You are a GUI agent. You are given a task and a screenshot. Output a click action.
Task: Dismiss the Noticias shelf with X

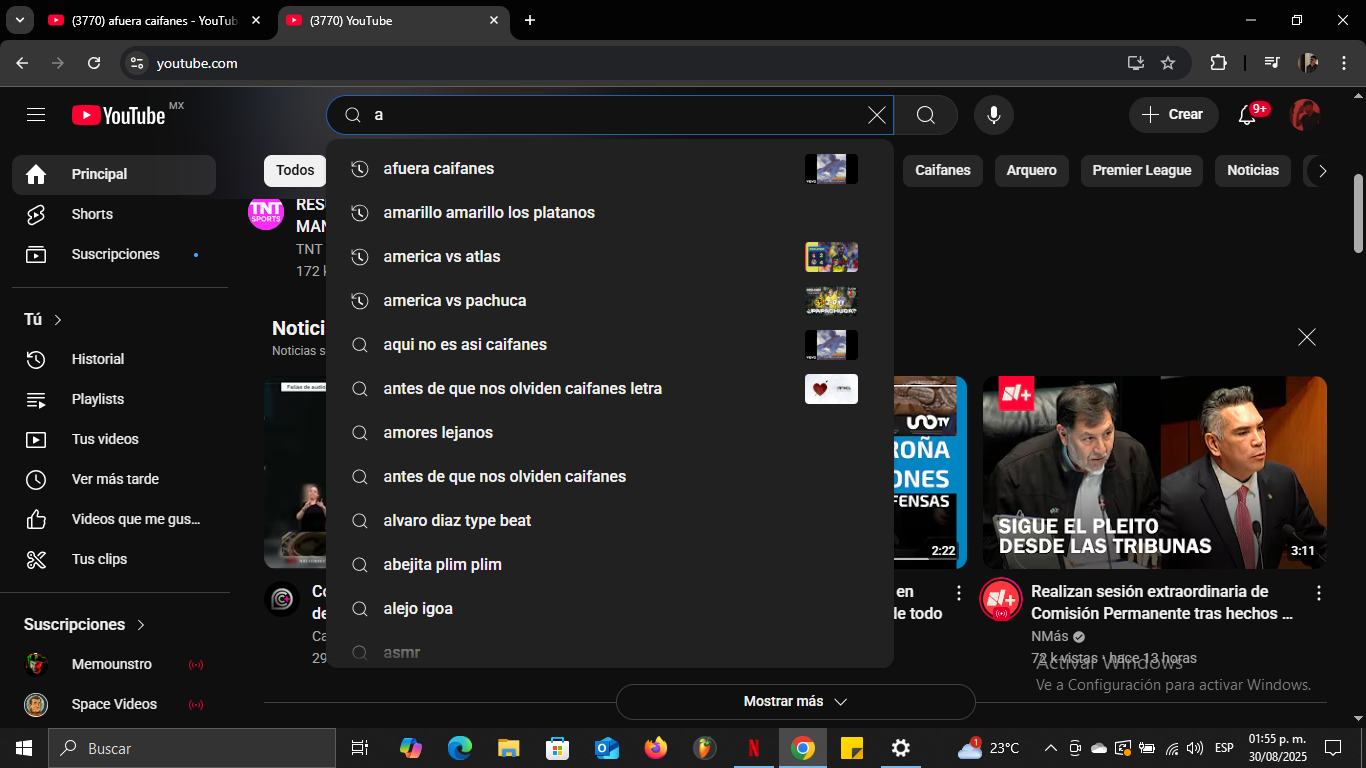[x=1306, y=337]
